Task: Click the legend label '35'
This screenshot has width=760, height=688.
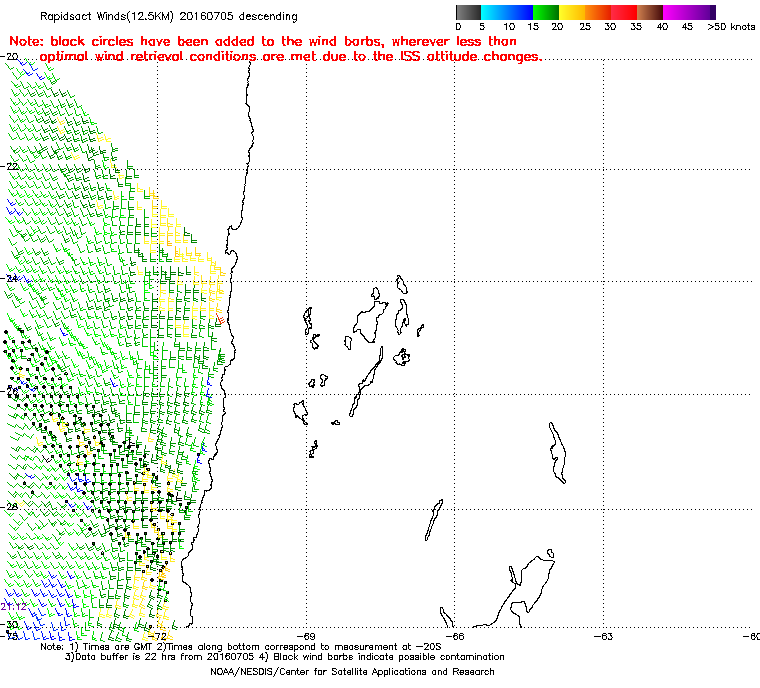Action: [636, 27]
